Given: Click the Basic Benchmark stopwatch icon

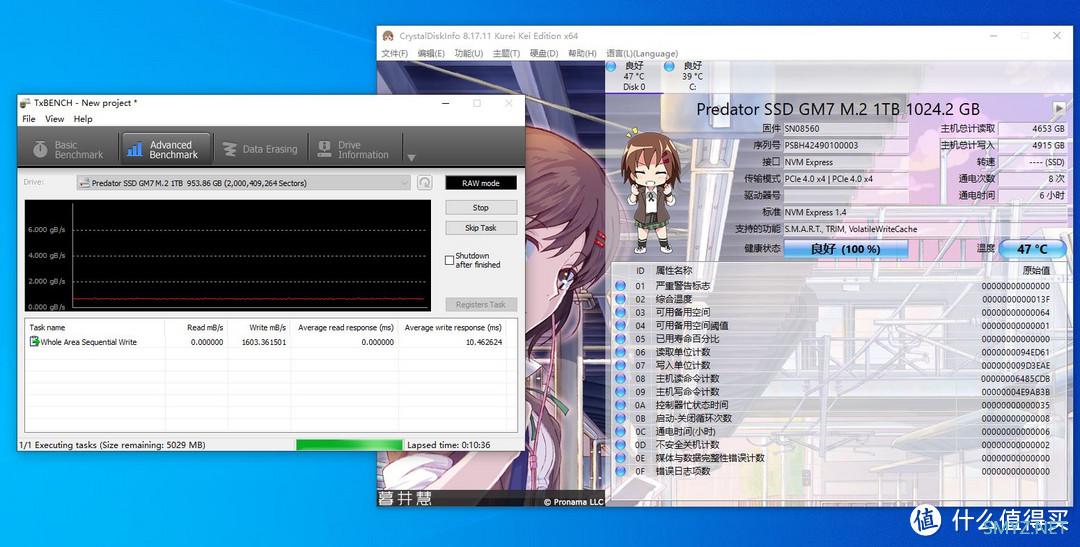Looking at the screenshot, I should (41, 149).
